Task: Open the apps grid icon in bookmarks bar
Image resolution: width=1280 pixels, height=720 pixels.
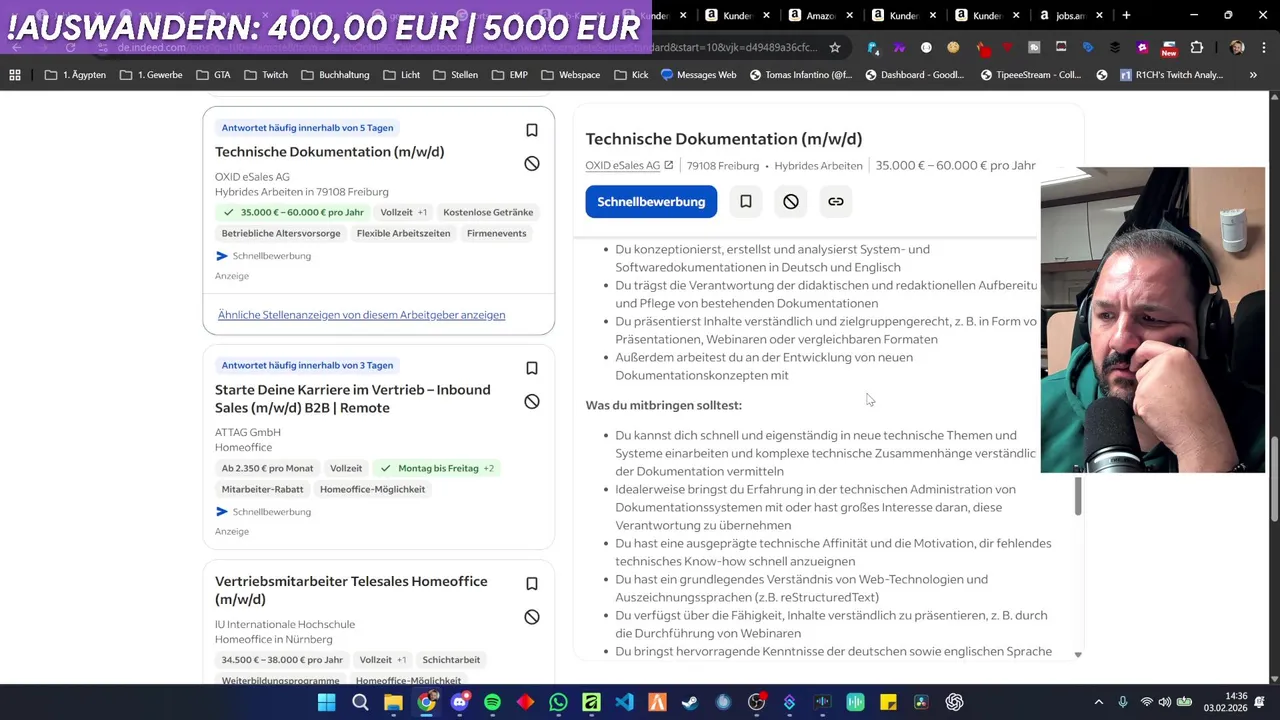Action: tap(15, 75)
